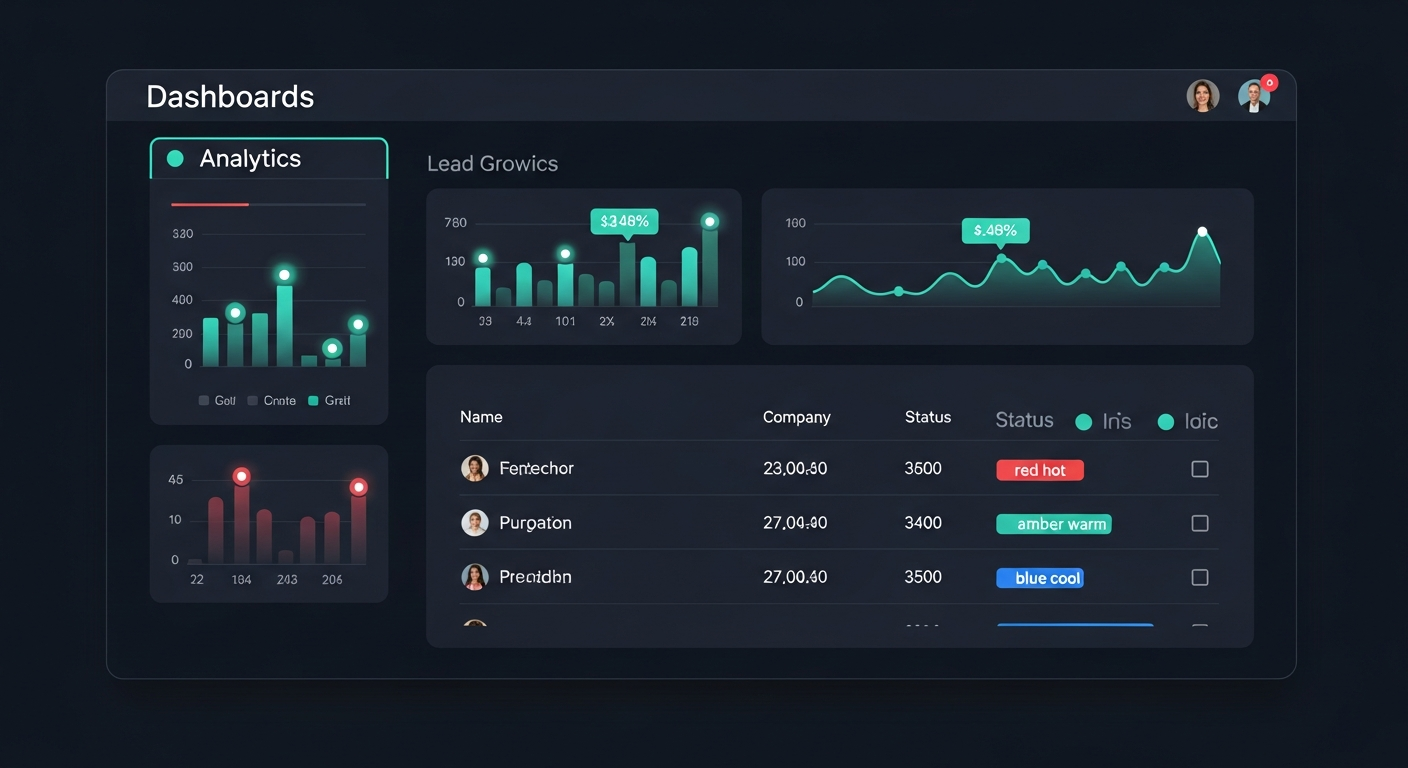This screenshot has width=1408, height=768.
Task: Toggle the Grait legend entry
Action: [329, 400]
